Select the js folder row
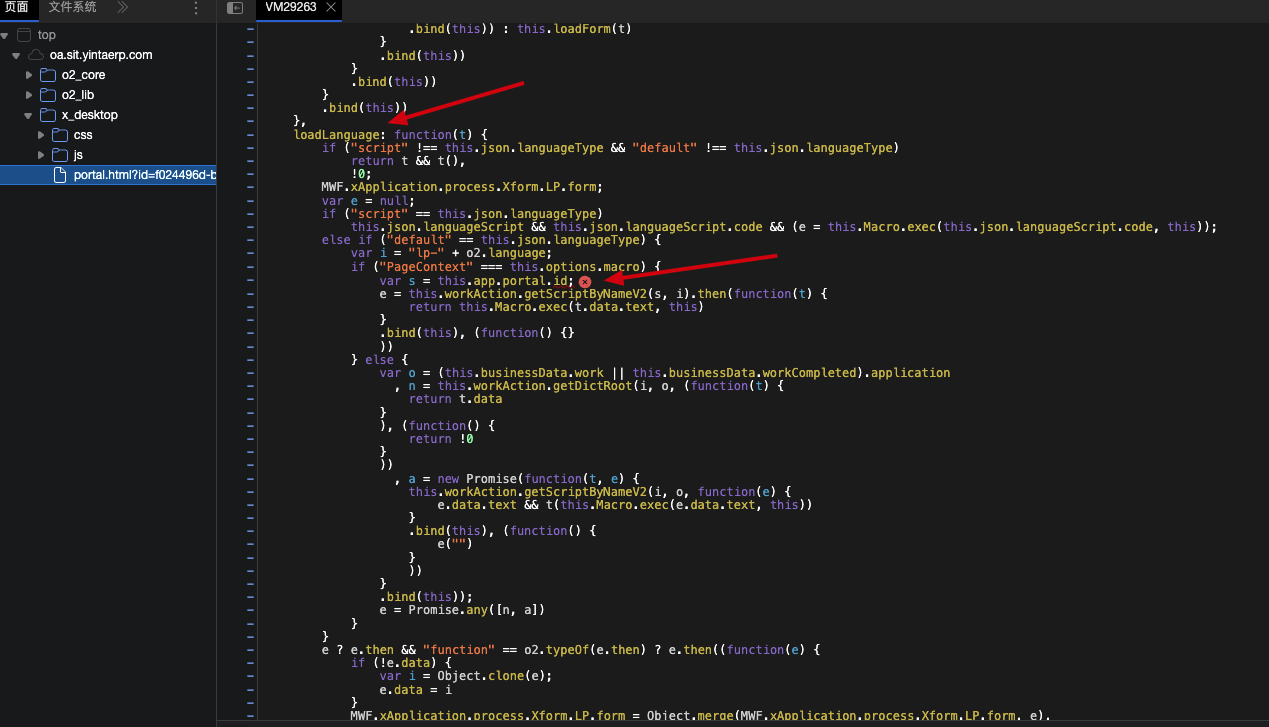The width and height of the screenshot is (1269, 727). (x=108, y=155)
